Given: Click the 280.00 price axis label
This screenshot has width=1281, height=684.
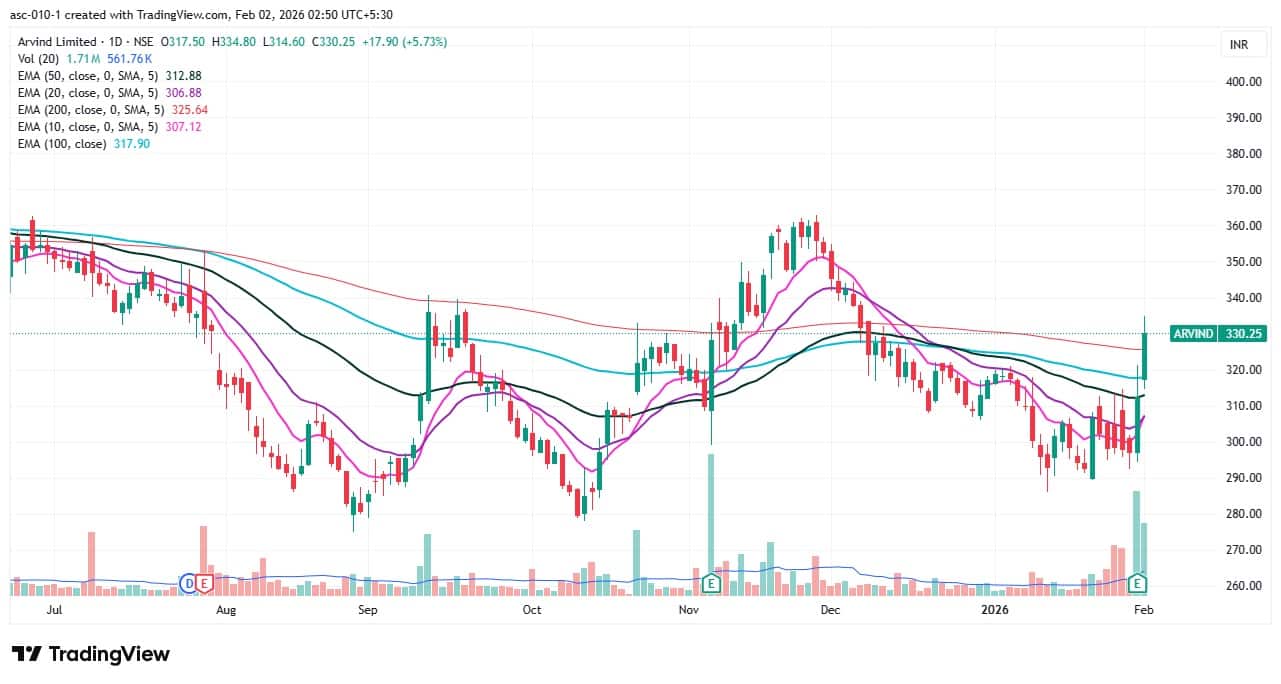Looking at the screenshot, I should [1241, 514].
